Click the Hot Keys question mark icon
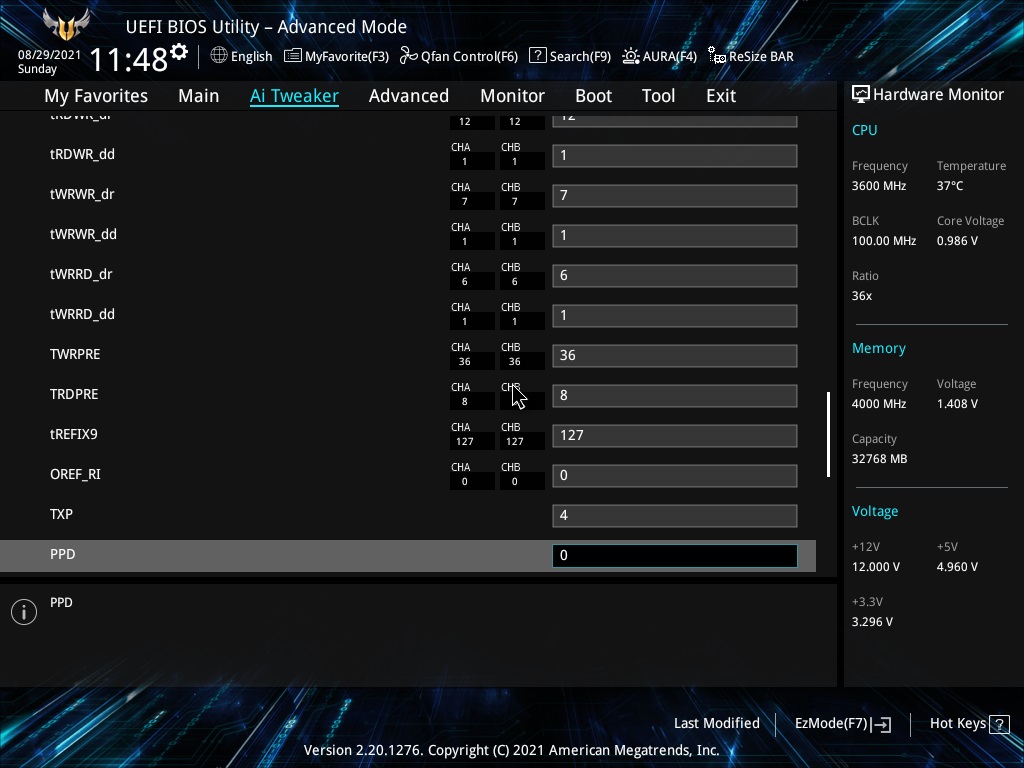The height and width of the screenshot is (768, 1024). click(999, 724)
